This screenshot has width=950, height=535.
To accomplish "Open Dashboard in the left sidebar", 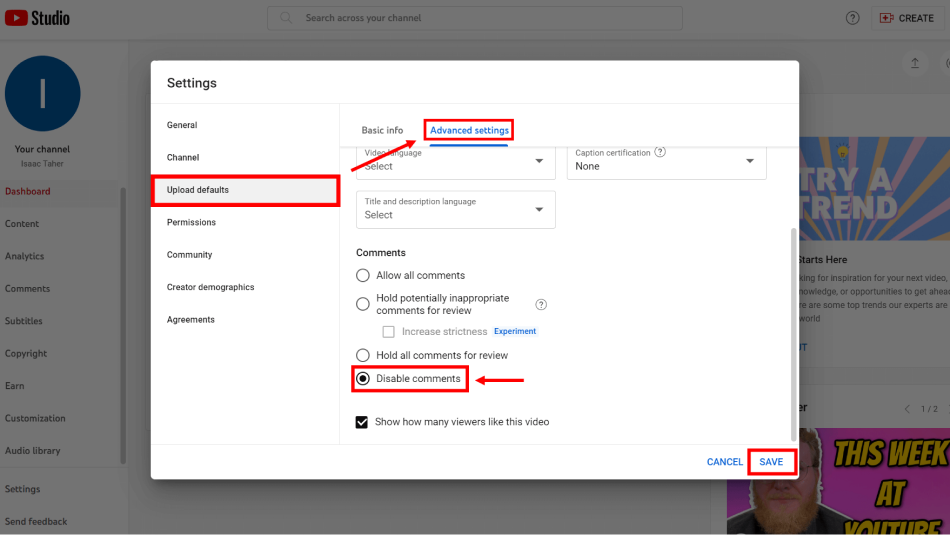I will click(x=59, y=191).
